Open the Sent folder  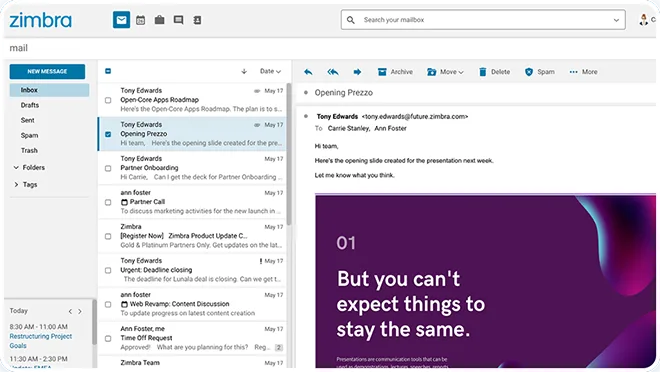click(x=27, y=120)
